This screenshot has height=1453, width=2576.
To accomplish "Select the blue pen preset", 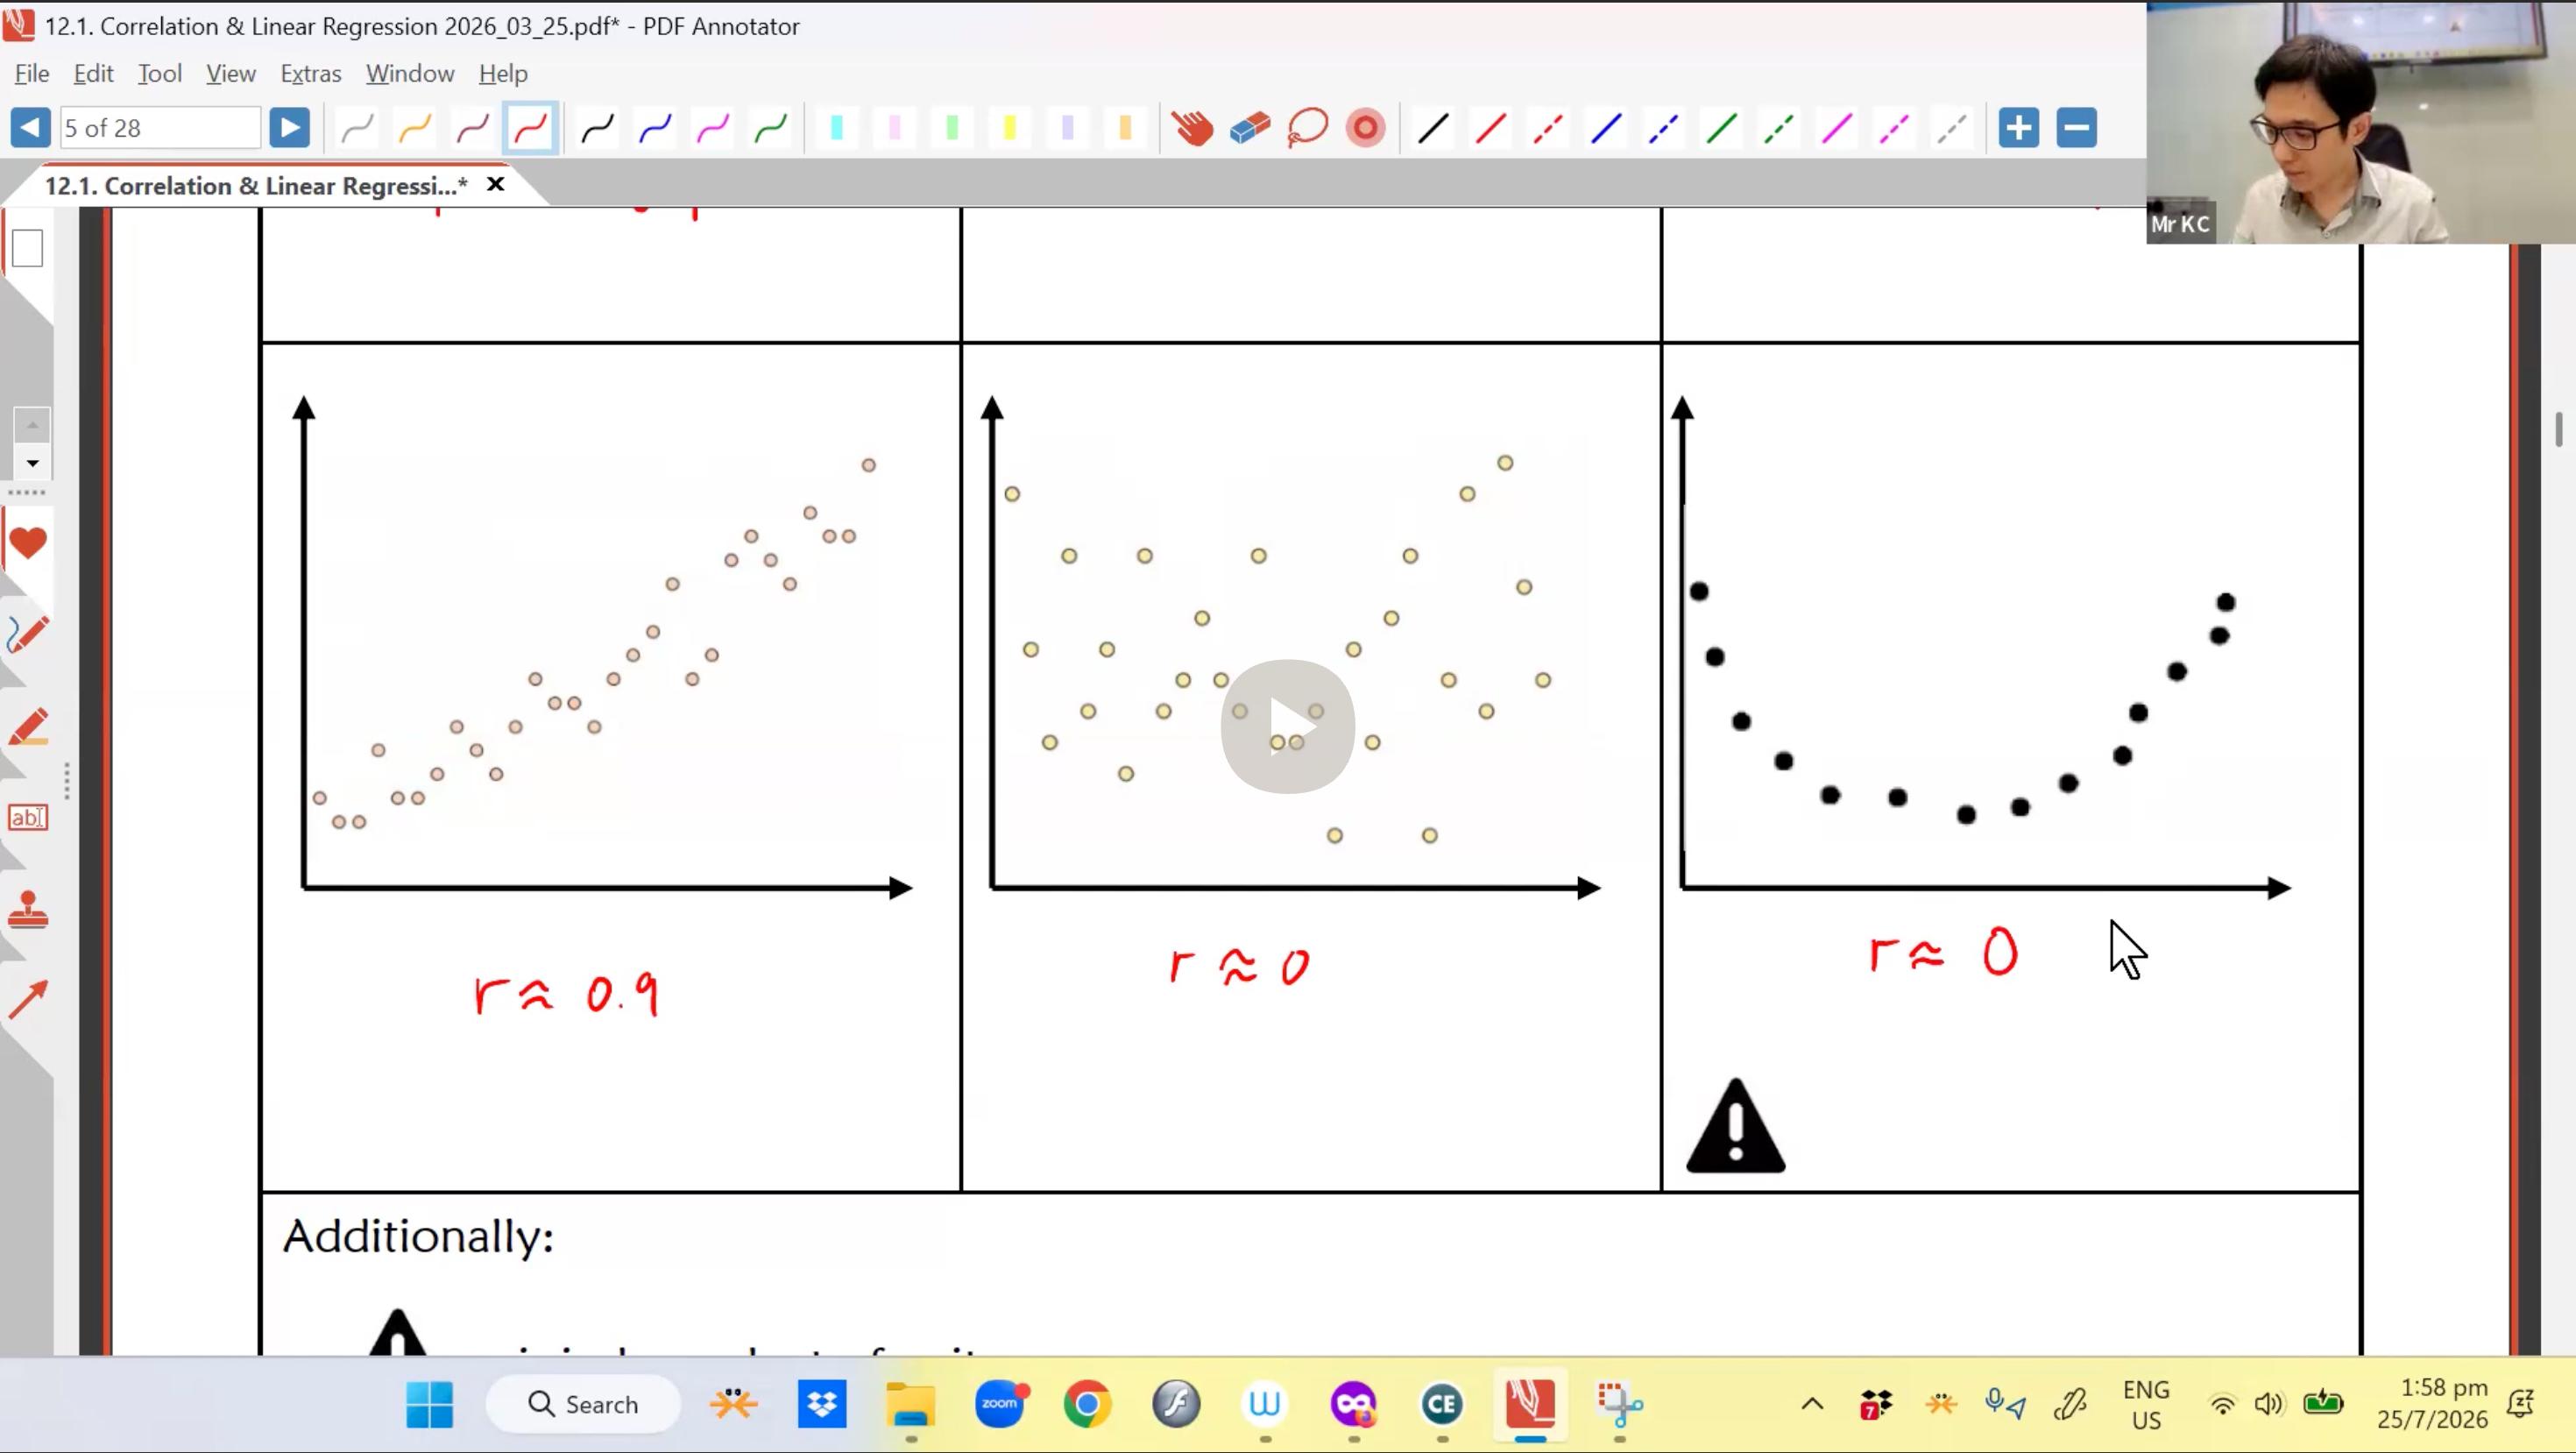I will point(655,128).
